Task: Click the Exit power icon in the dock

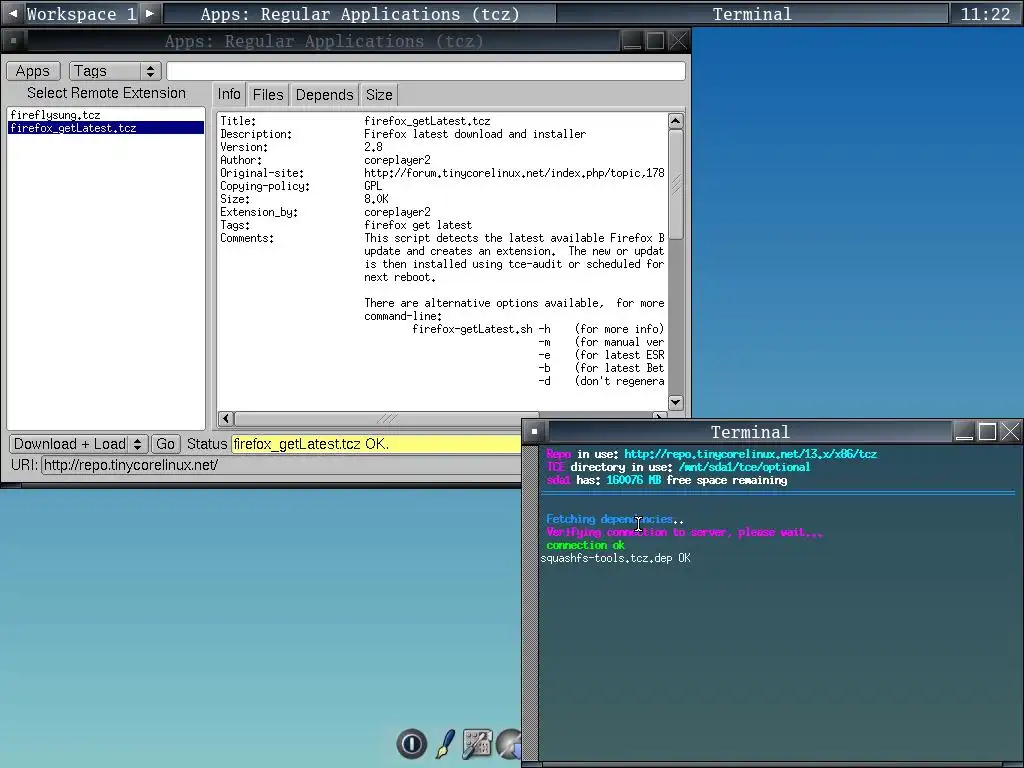Action: [411, 744]
